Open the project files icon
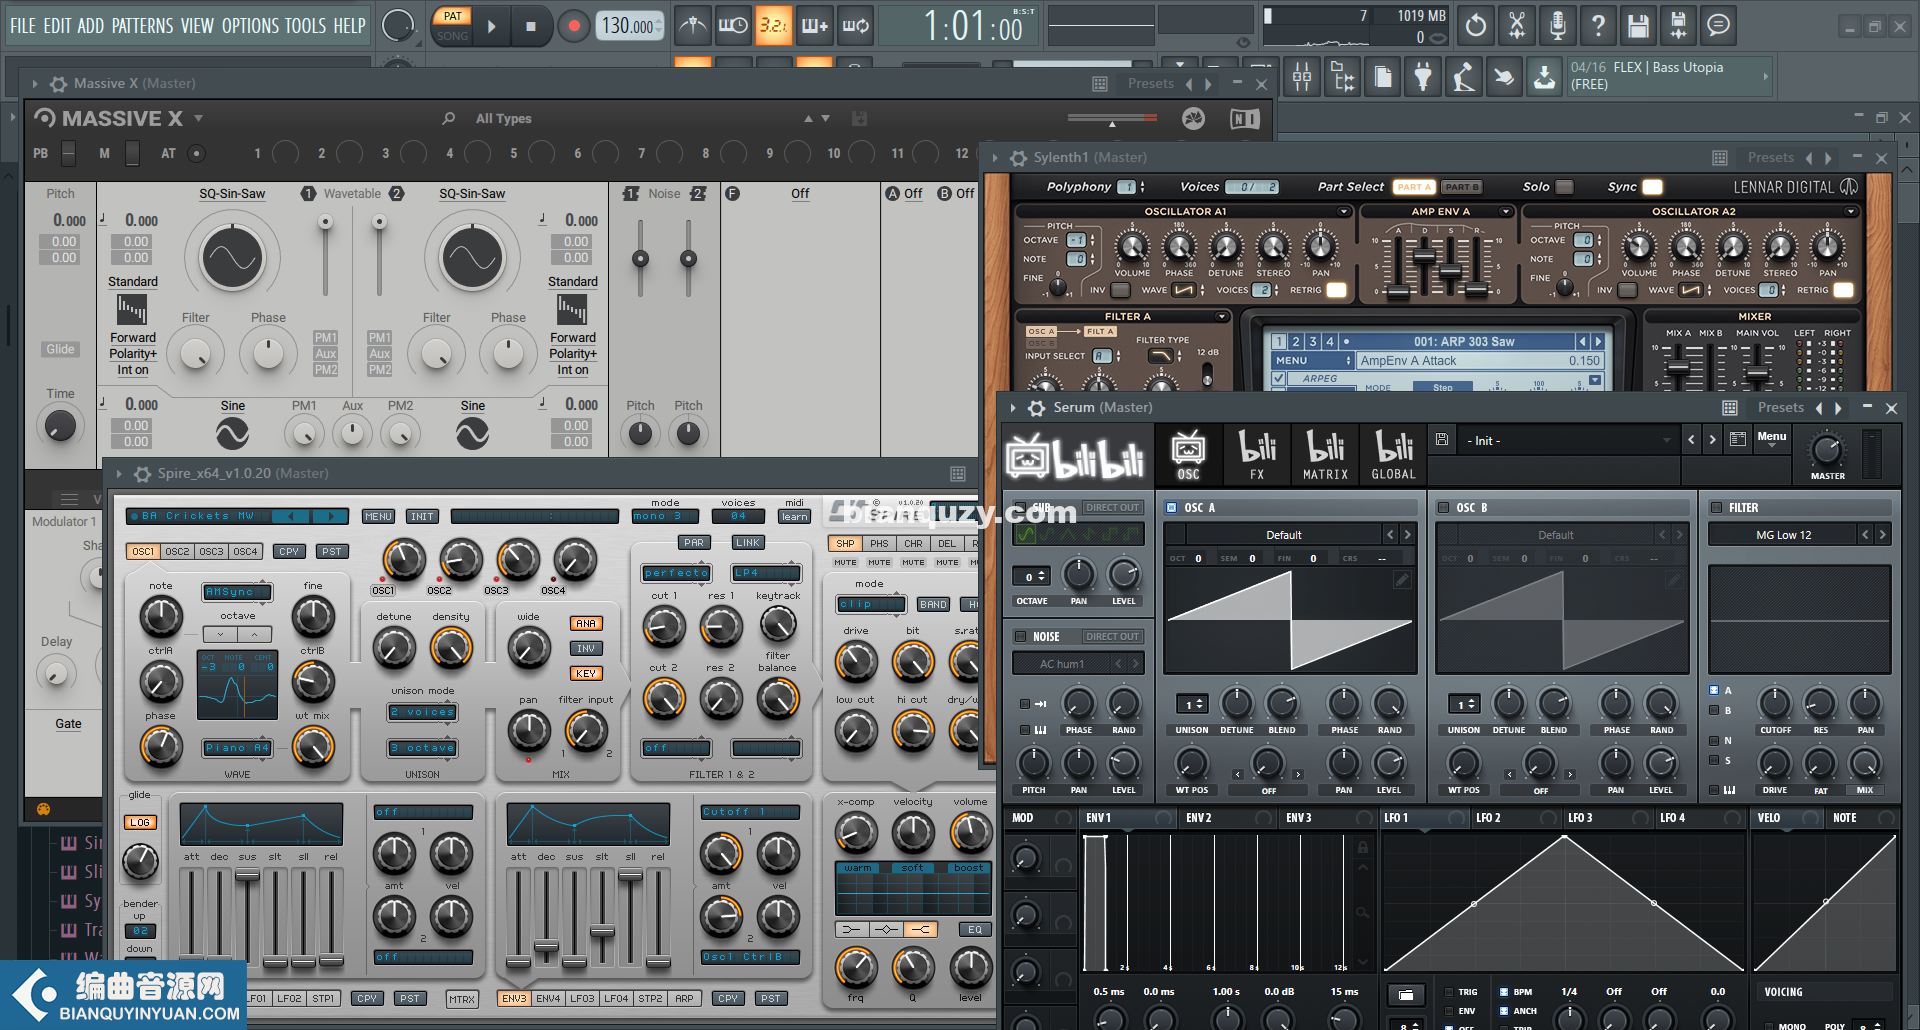Screen dimensions: 1920x1030 [1383, 76]
